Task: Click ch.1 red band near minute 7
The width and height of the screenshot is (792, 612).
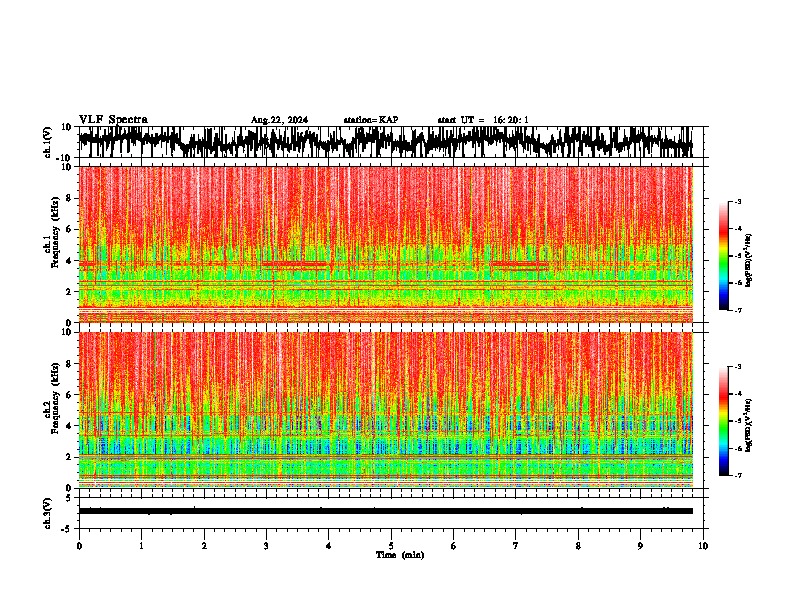Action: (520, 264)
